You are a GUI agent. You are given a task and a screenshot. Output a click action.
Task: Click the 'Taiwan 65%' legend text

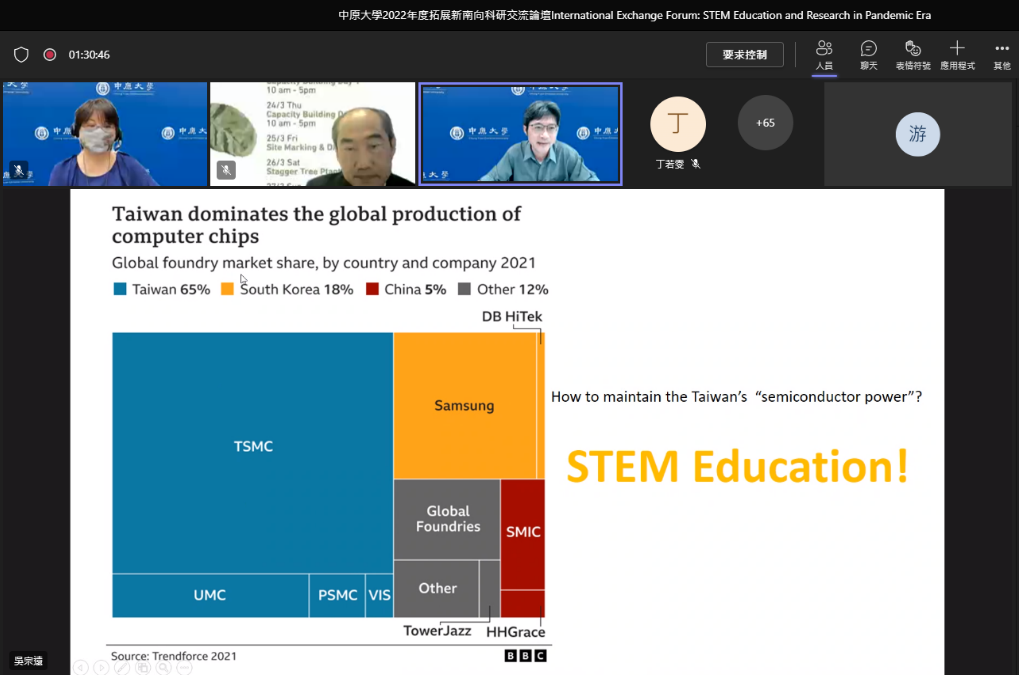[x=171, y=289]
